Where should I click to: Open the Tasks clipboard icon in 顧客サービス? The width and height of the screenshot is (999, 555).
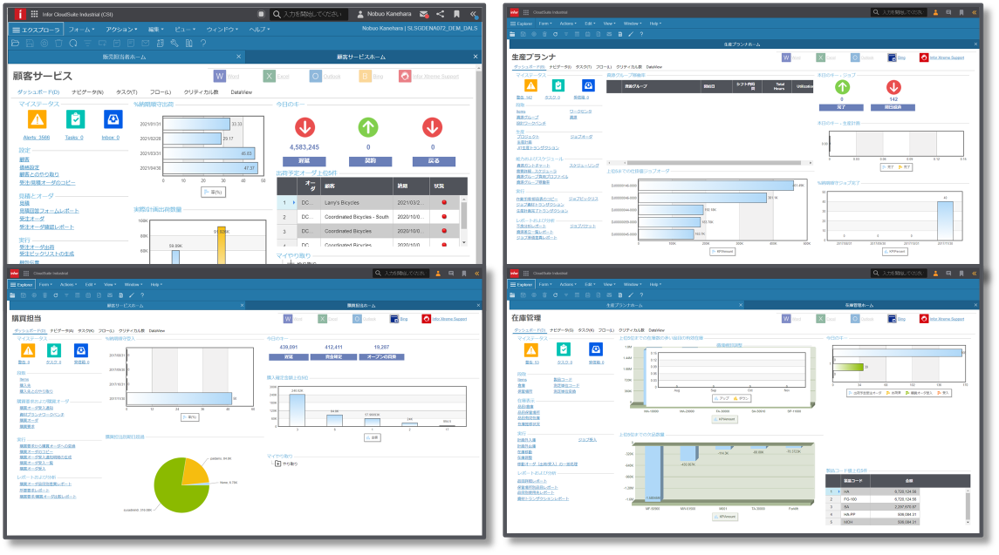(75, 119)
